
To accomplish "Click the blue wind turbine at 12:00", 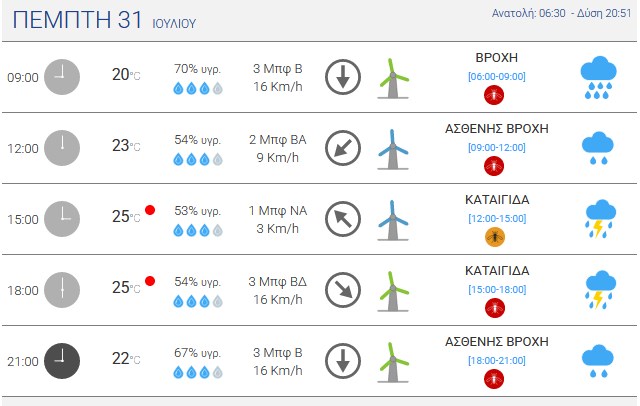I will [393, 149].
